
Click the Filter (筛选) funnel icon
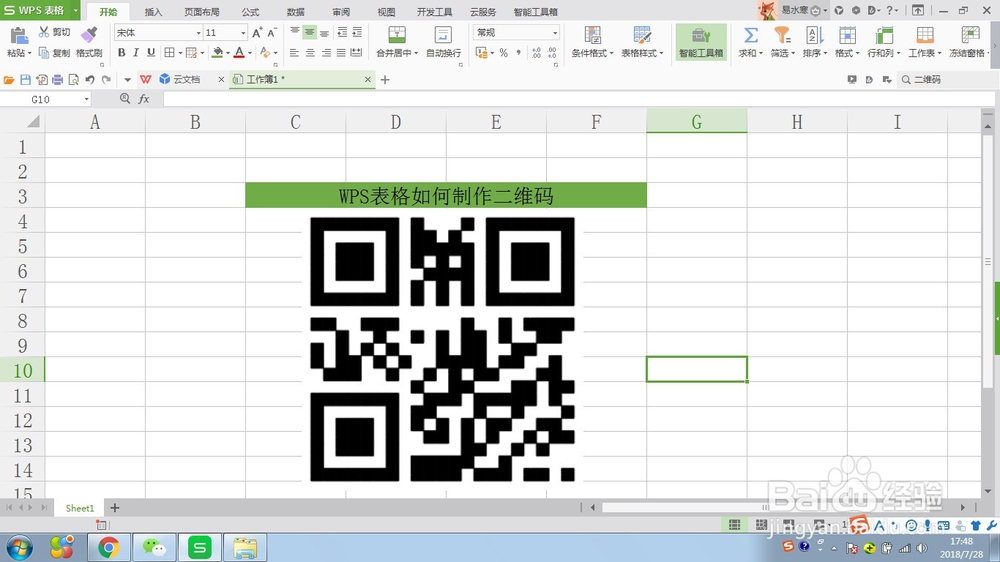pos(782,35)
